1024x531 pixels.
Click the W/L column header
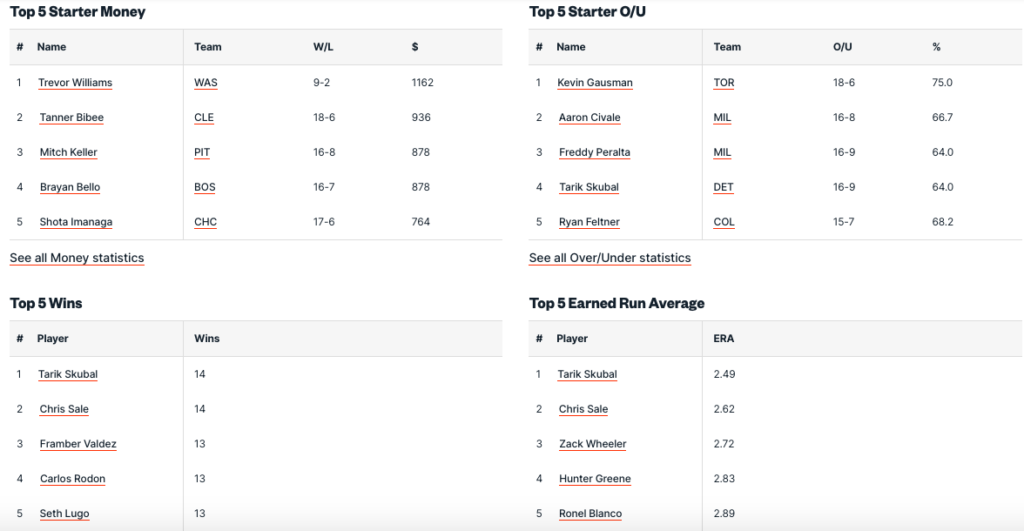tap(324, 47)
